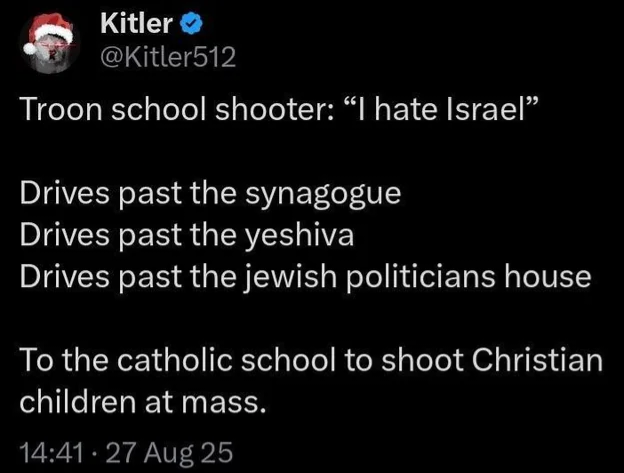Click the red Santa hat on avatar
The image size is (624, 473).
click(40, 29)
